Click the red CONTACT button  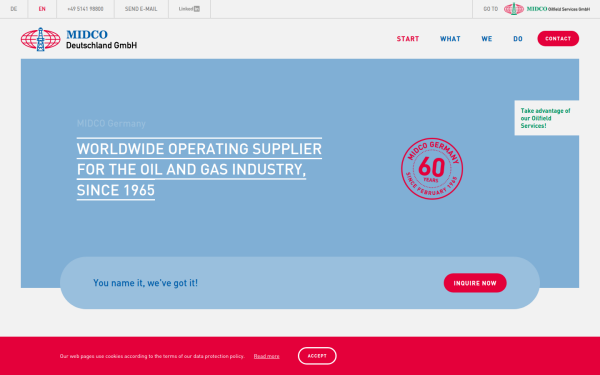point(558,39)
